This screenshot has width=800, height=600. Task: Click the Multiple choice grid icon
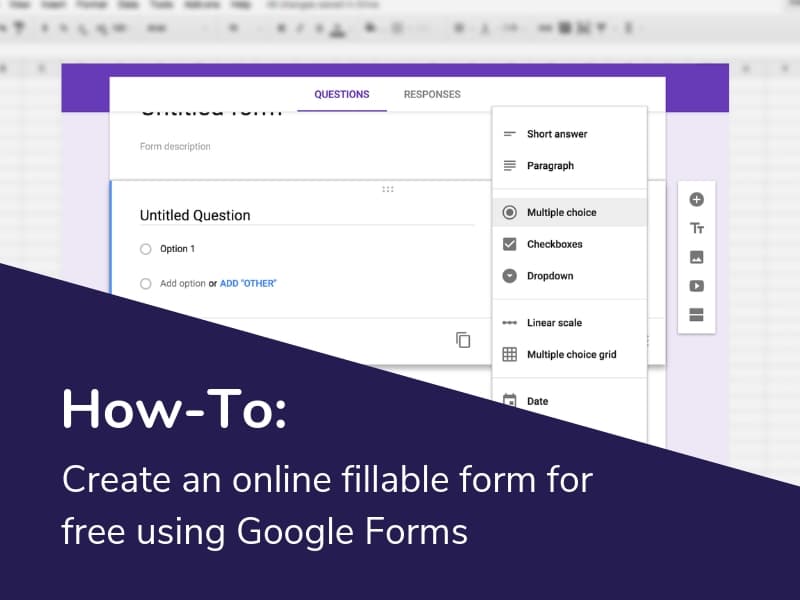(x=510, y=355)
